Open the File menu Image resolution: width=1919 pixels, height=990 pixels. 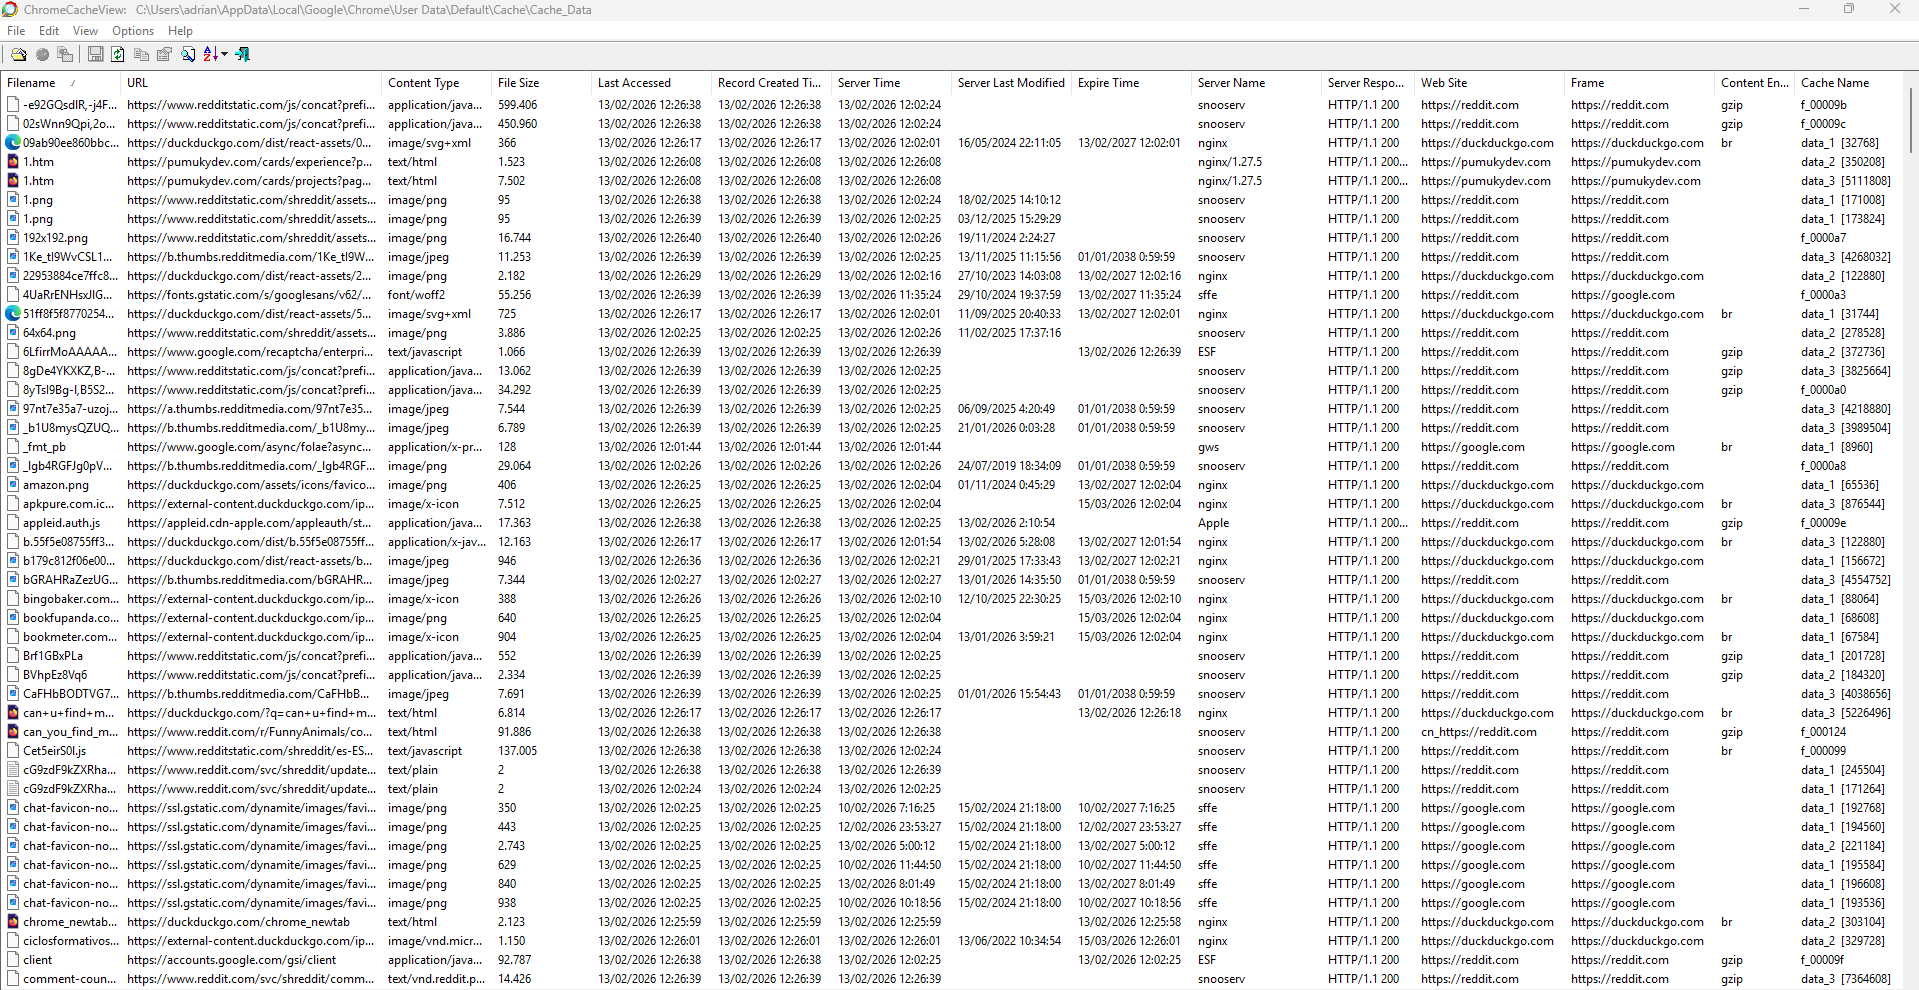click(16, 31)
